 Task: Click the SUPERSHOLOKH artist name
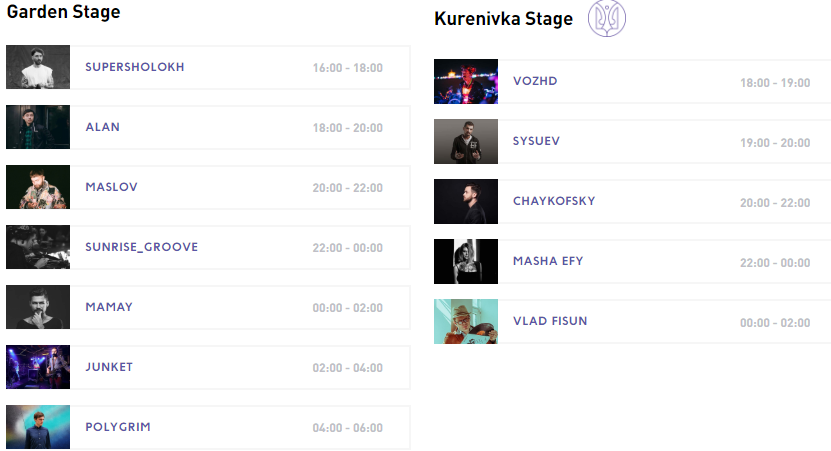[134, 67]
